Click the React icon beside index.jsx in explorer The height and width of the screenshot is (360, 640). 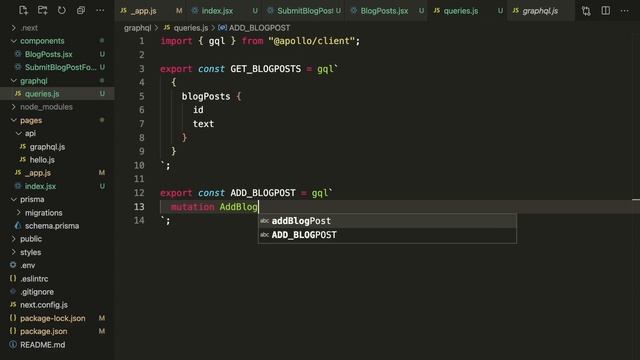click(x=18, y=186)
